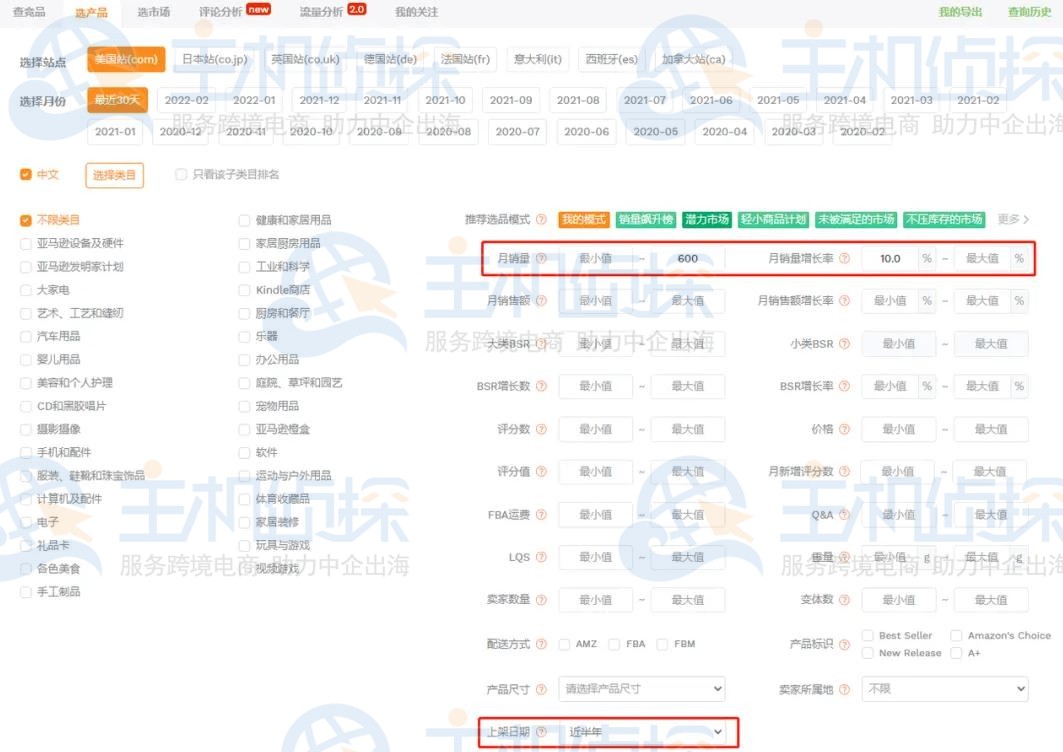Click 价格 minimum value field
The width and height of the screenshot is (1063, 752).
point(899,429)
